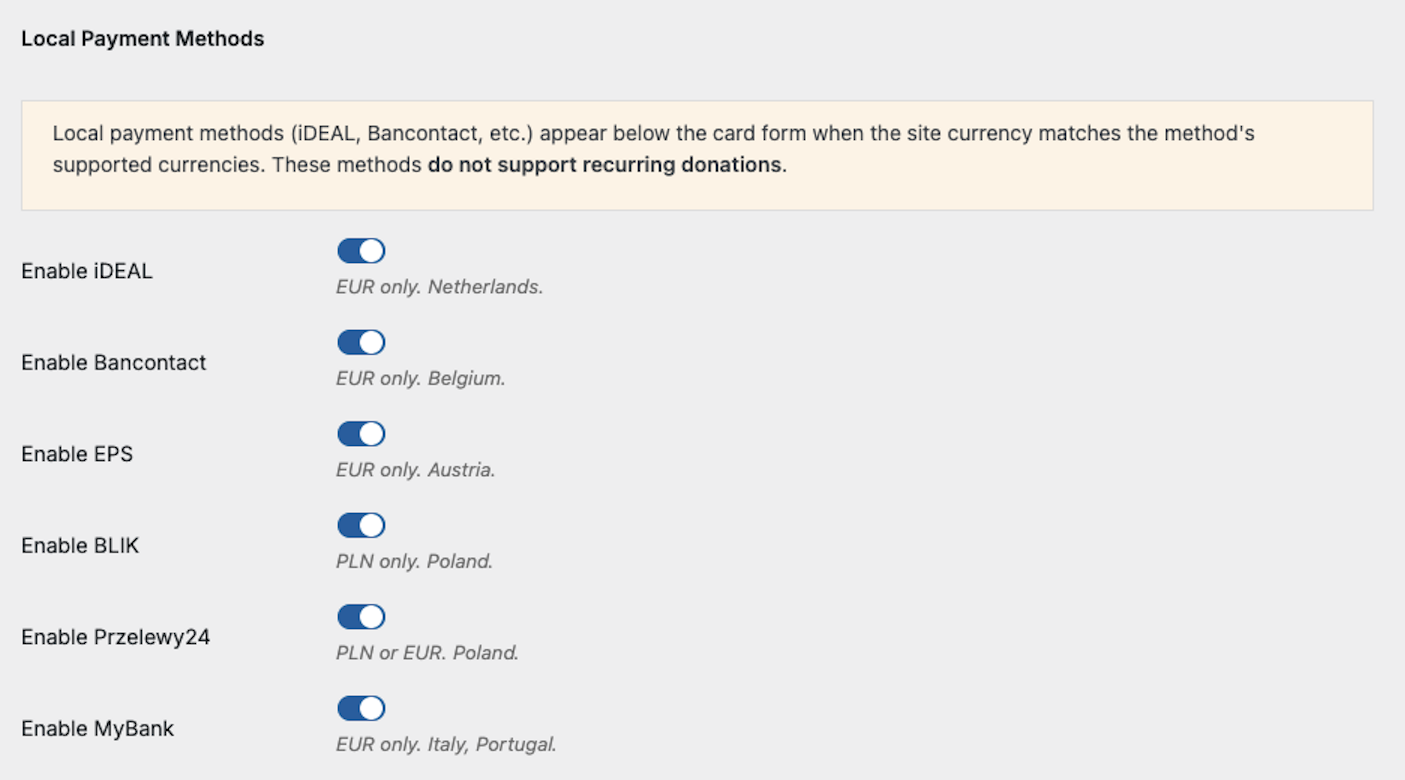Click the "EUR only. Austria." hint text
Screen dimensions: 1405x780
(415, 470)
